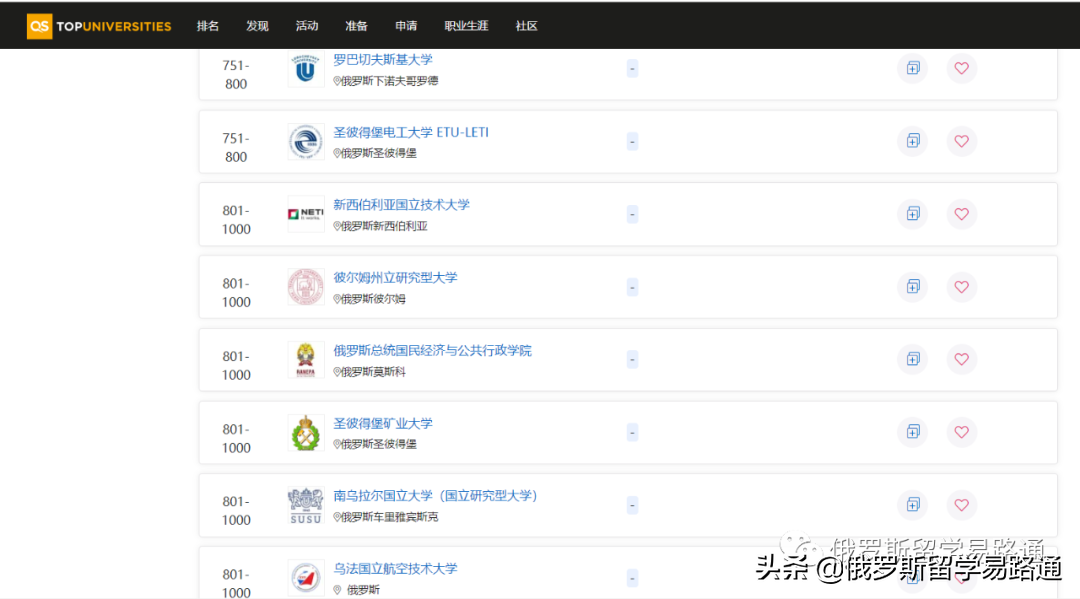Click the 乌法国立航空技术大学 logo
The width and height of the screenshot is (1080, 599).
pyautogui.click(x=306, y=578)
